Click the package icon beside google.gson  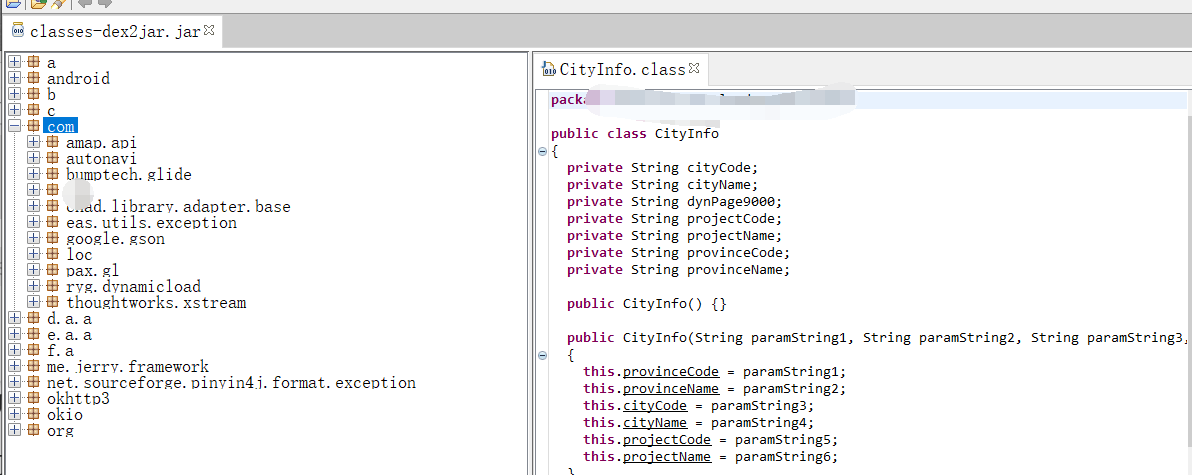[52, 238]
